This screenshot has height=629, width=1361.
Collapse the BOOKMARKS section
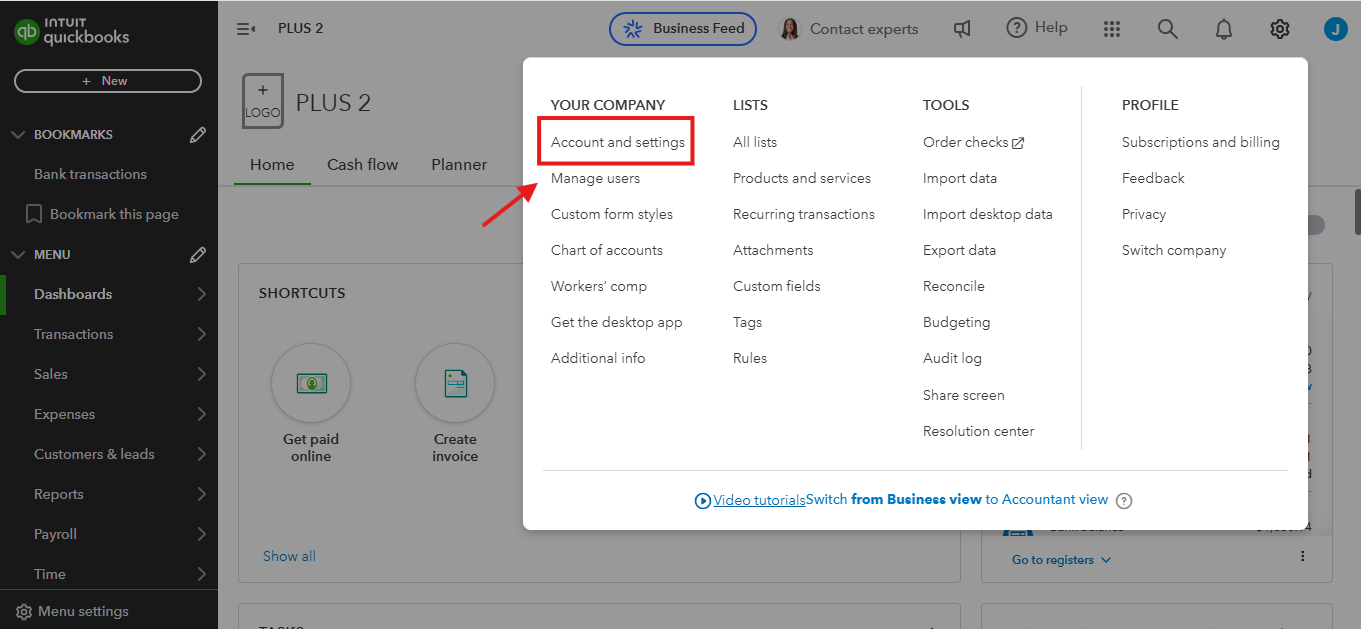click(17, 135)
